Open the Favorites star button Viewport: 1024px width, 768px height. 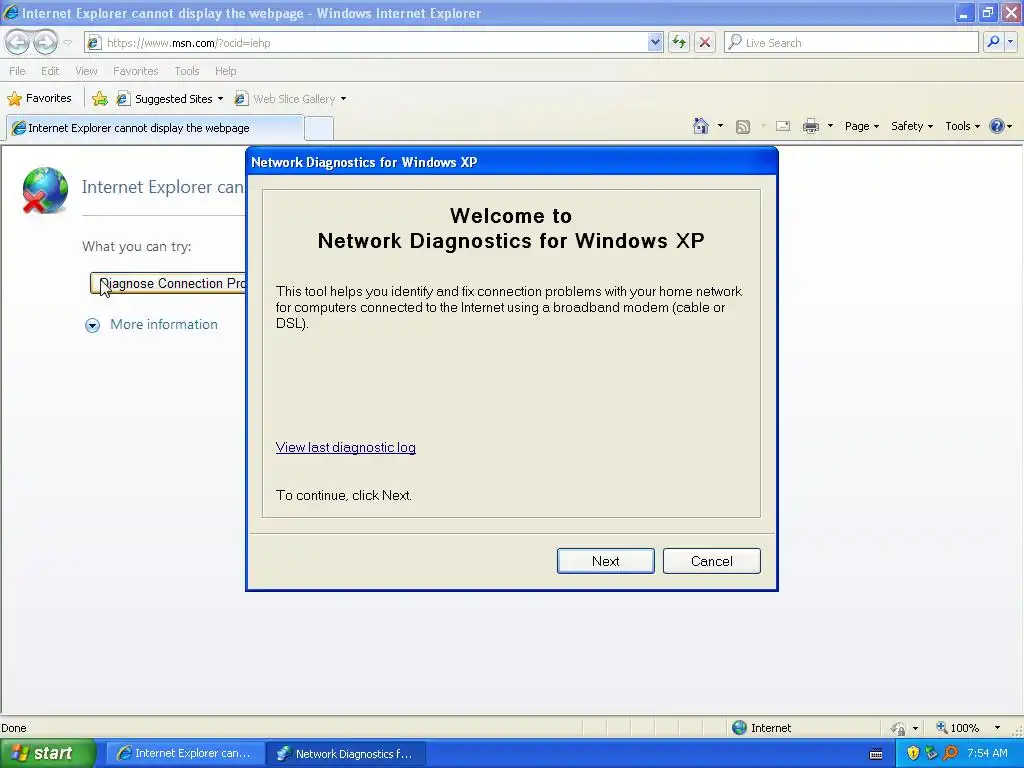point(39,99)
